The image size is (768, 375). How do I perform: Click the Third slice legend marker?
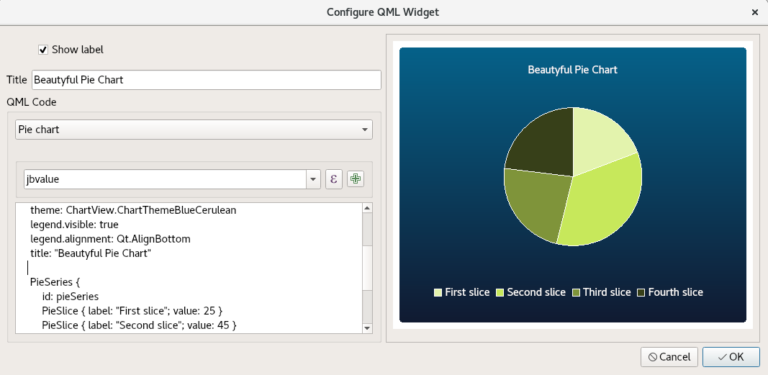coord(576,293)
